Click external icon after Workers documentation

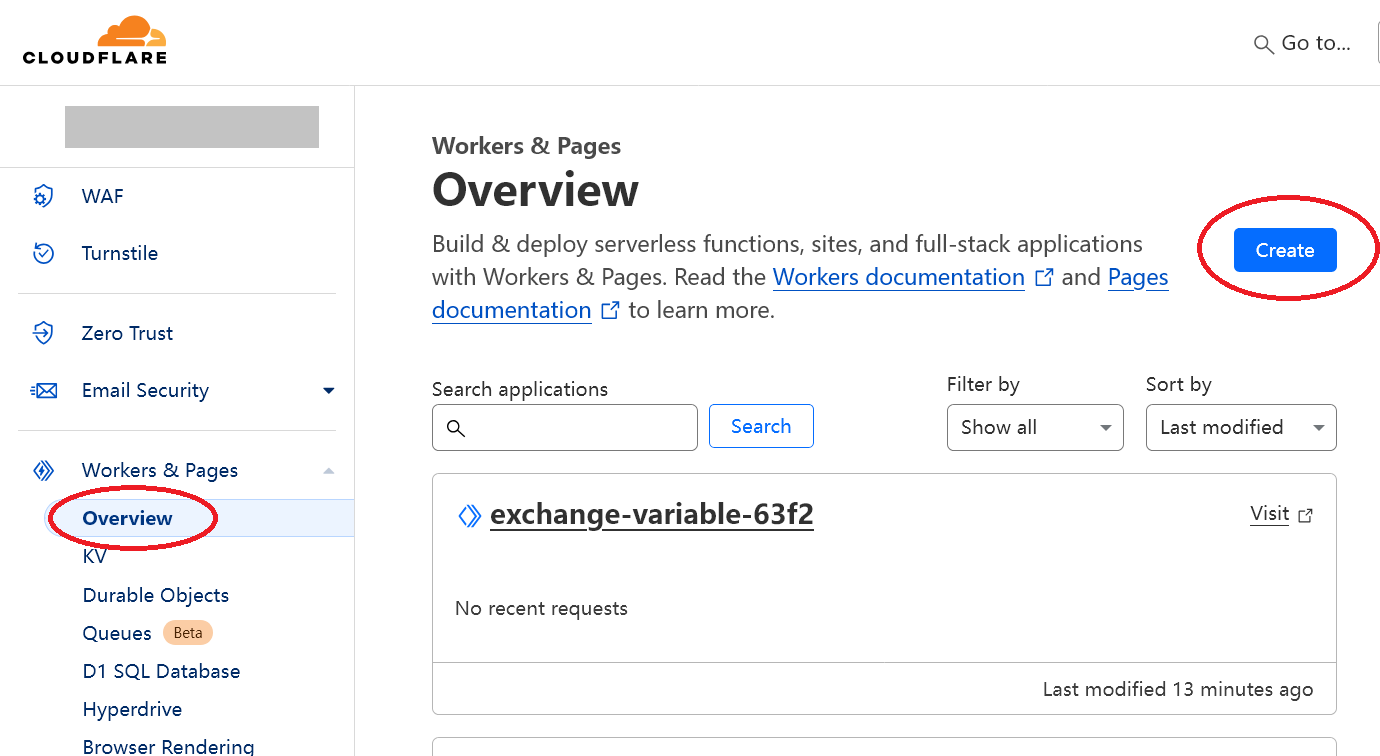[1044, 278]
